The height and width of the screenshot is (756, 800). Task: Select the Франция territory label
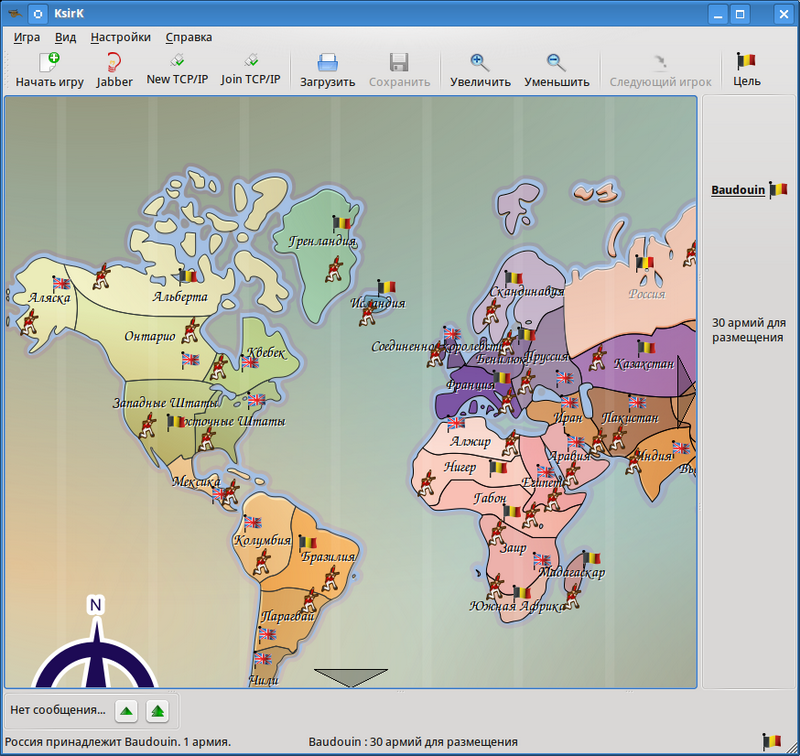pyautogui.click(x=470, y=385)
